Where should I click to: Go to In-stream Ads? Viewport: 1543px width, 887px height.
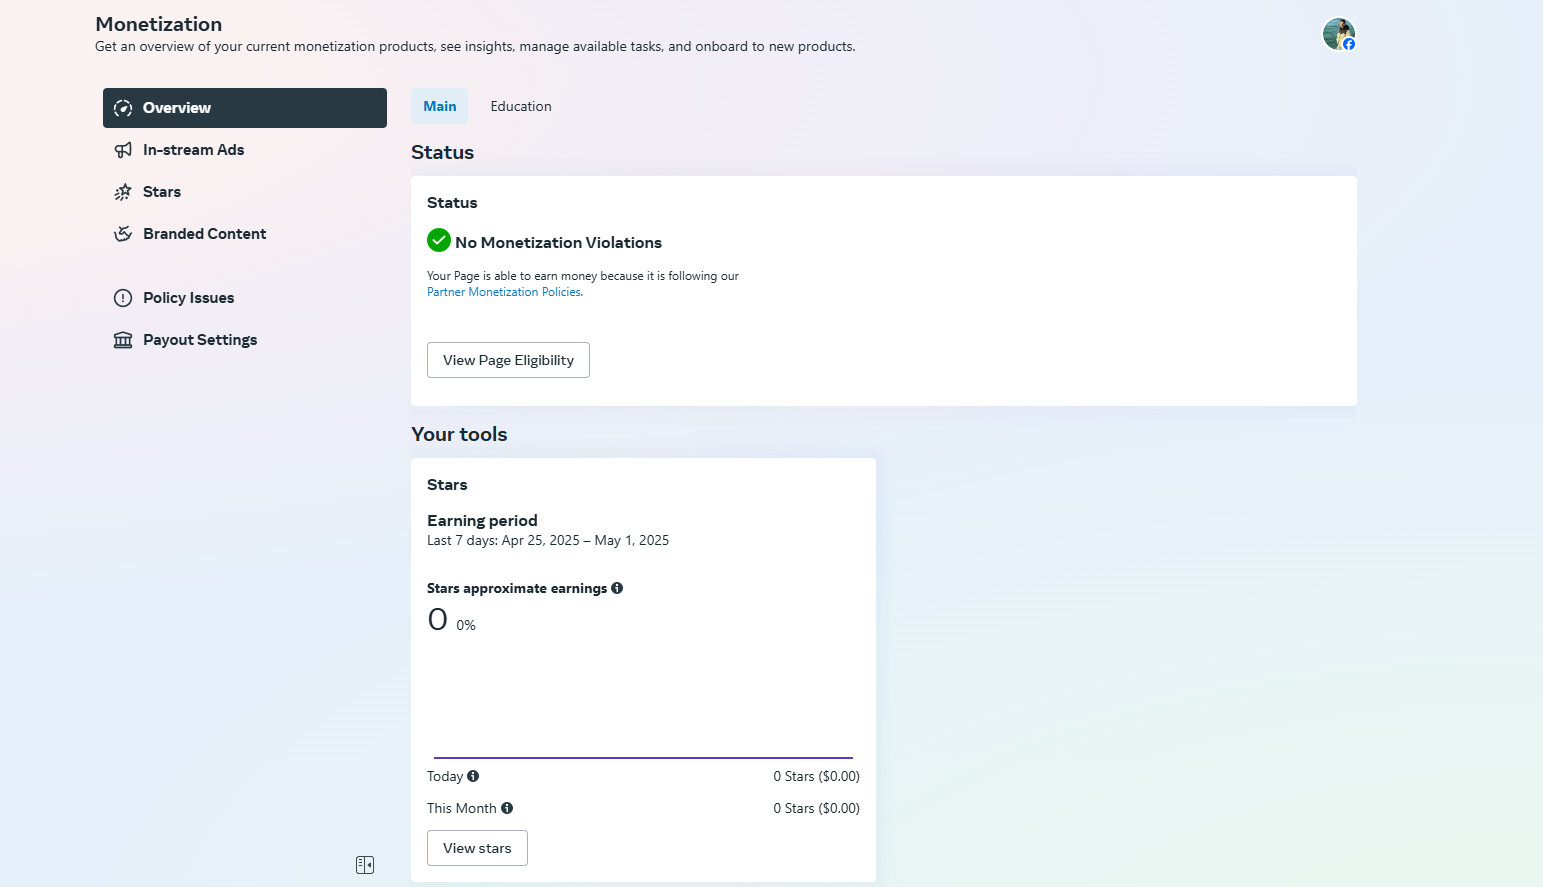point(244,150)
